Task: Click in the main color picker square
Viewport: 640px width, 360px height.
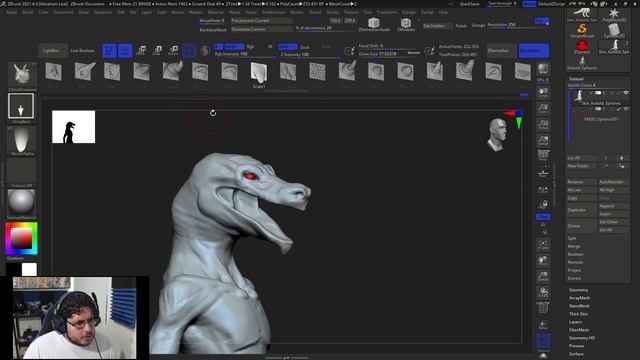Action: pyautogui.click(x=21, y=238)
